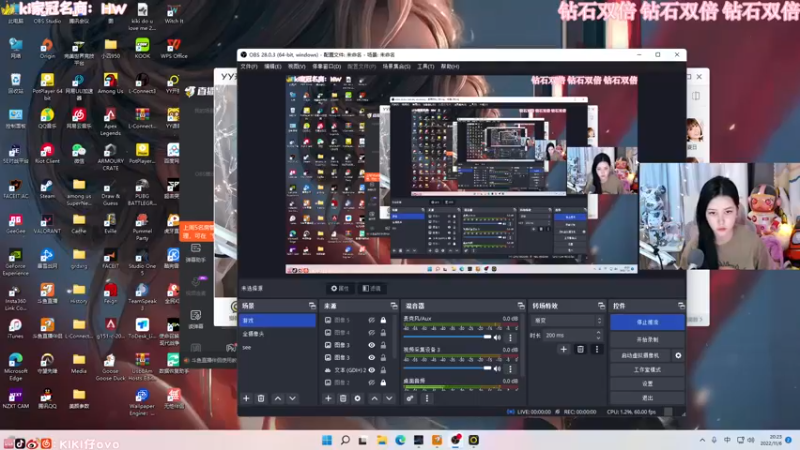The width and height of the screenshot is (800, 450).
Task: Open Windows Start menu on taskbar
Action: click(x=327, y=440)
